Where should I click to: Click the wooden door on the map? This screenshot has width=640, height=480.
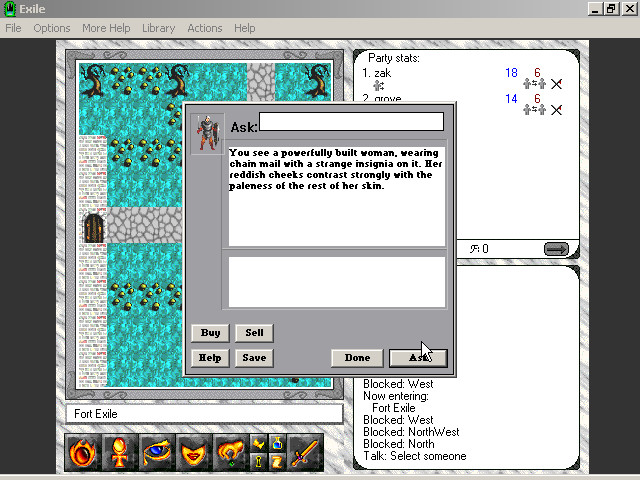coord(93,227)
